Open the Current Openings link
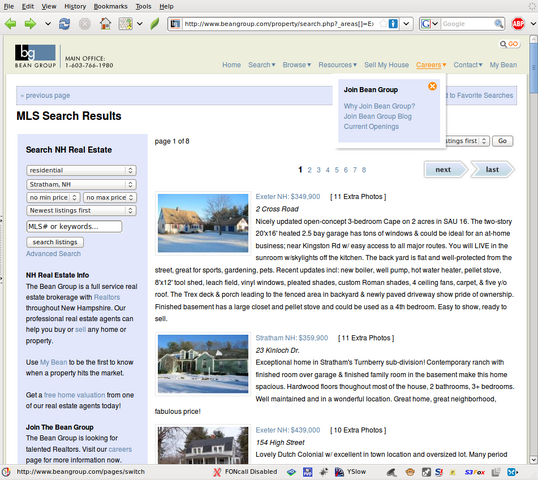Image resolution: width=538 pixels, height=480 pixels. tap(371, 127)
